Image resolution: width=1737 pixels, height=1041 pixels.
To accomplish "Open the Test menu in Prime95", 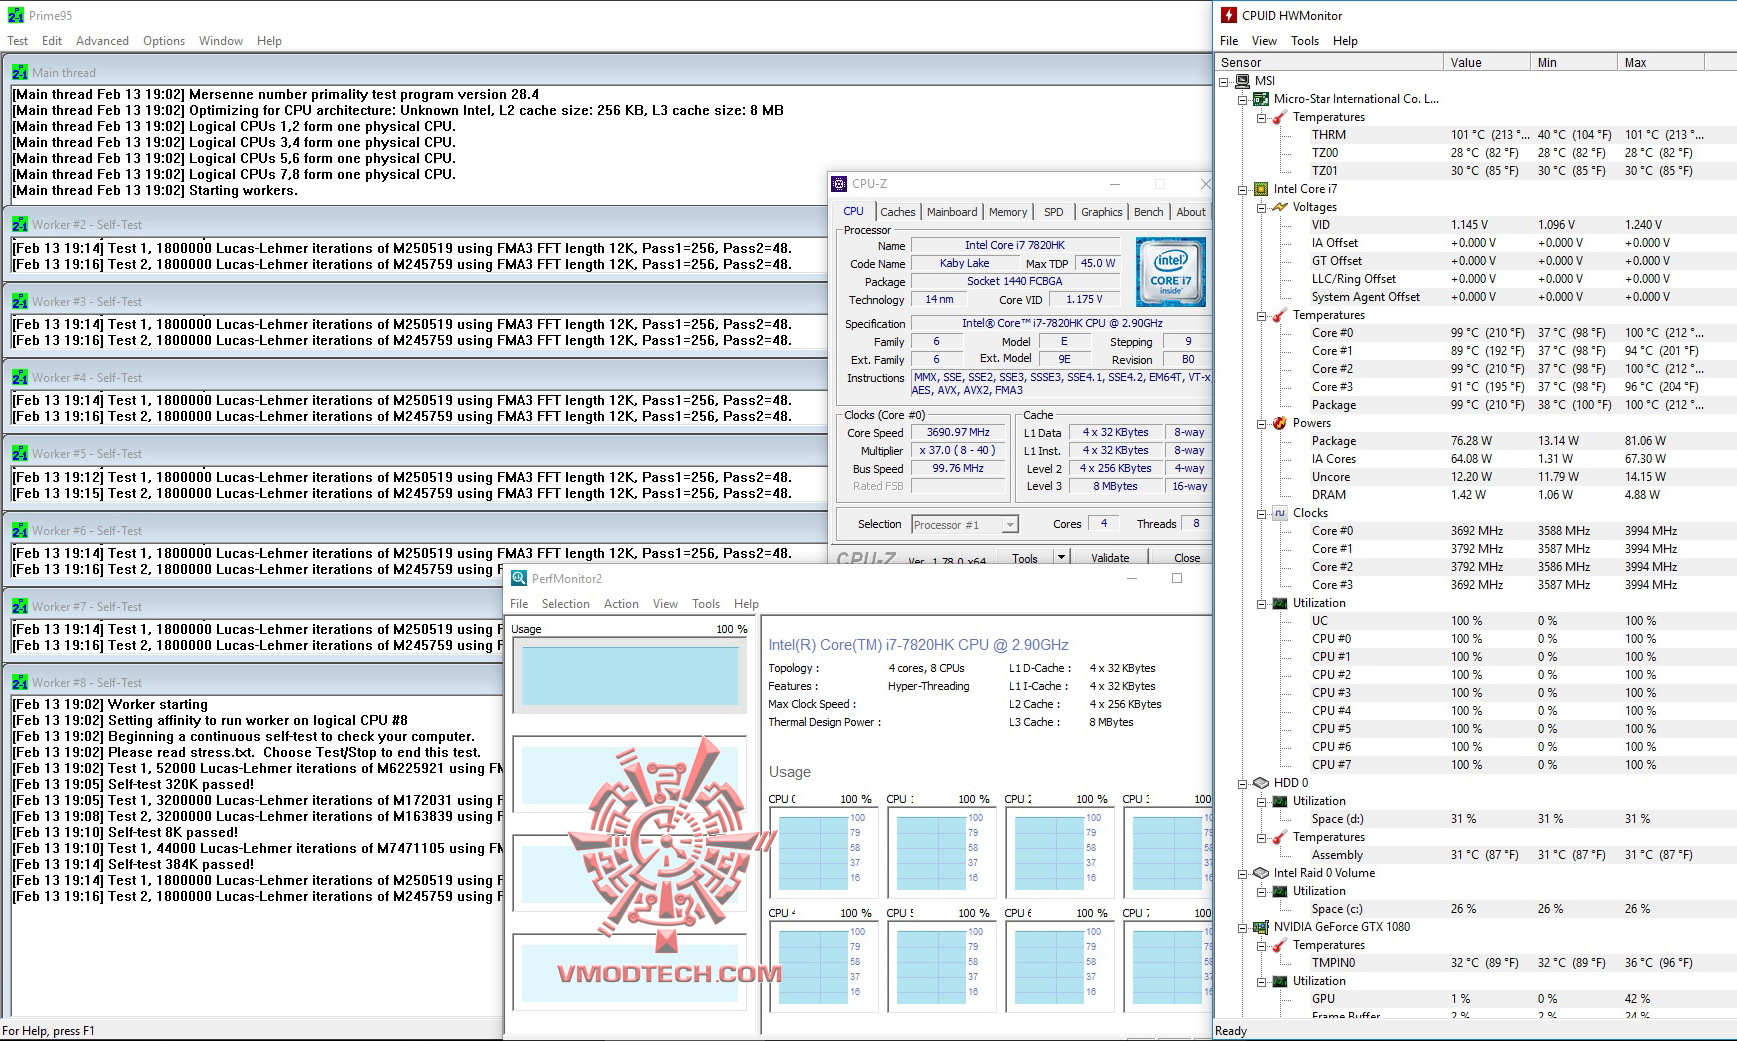I will point(17,41).
